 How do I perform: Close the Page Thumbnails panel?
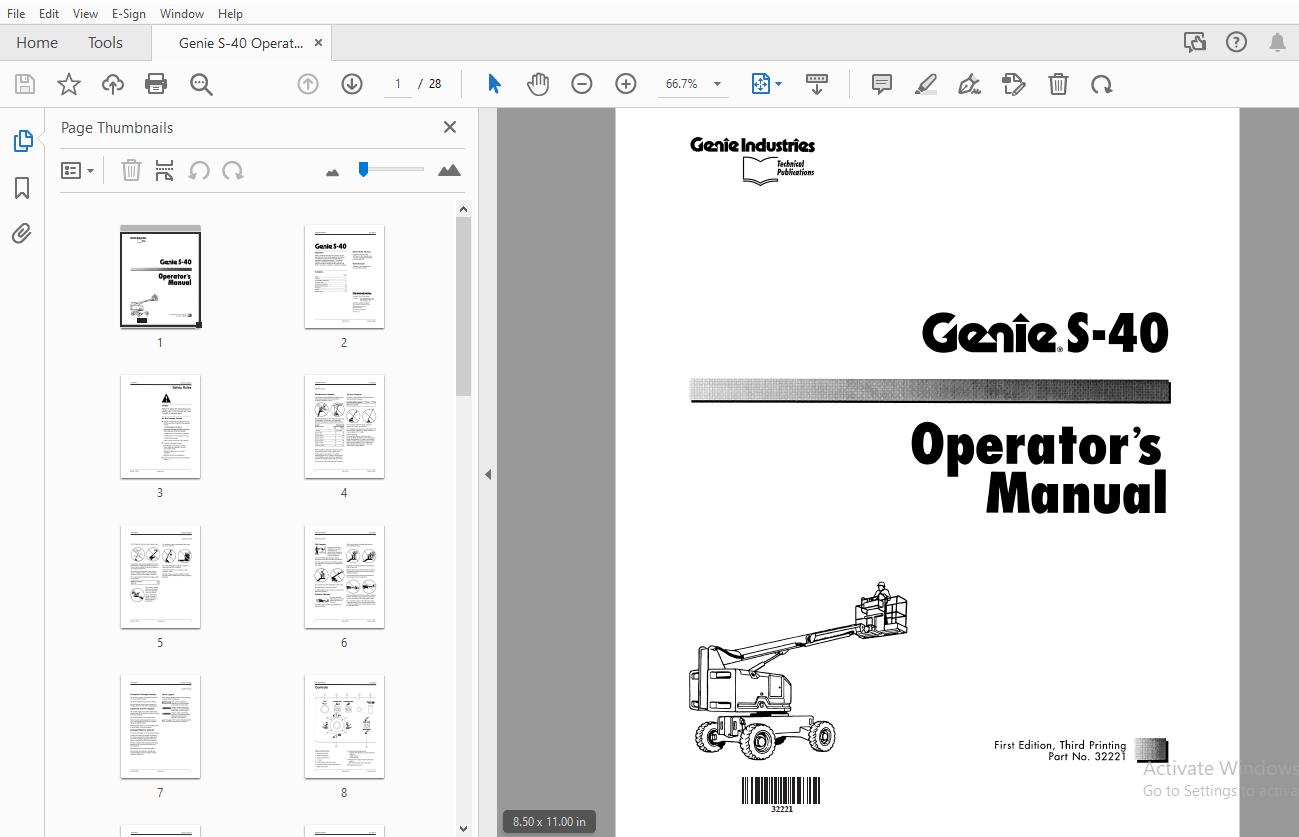click(x=450, y=127)
